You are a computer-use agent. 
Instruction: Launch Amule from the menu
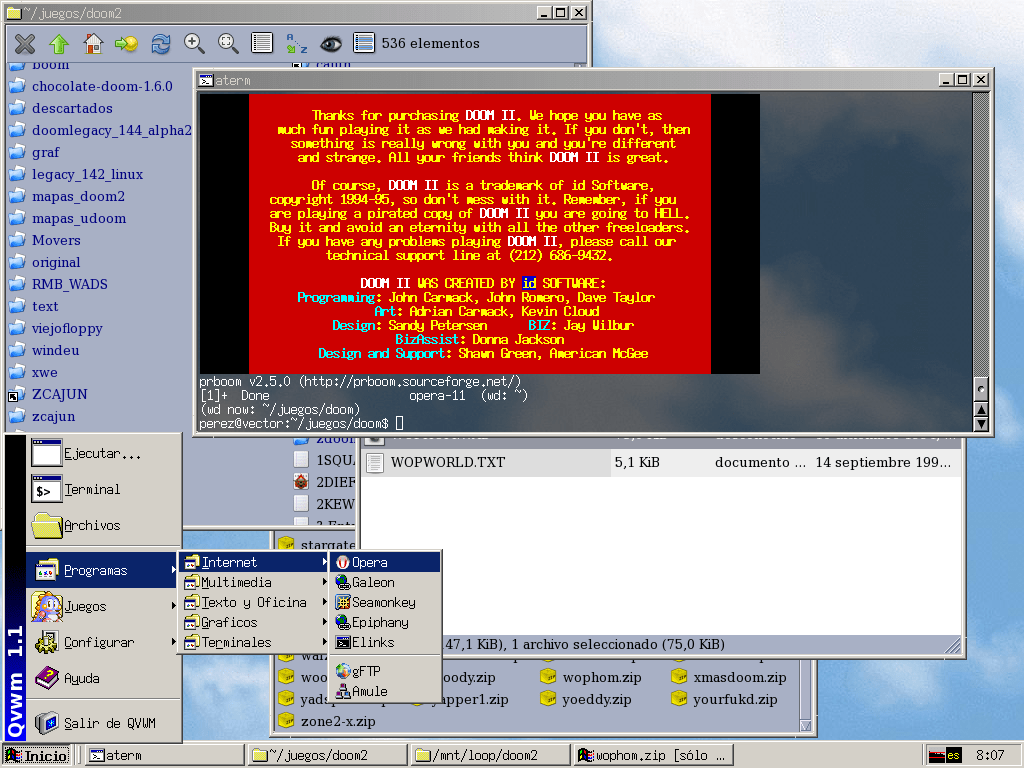(x=386, y=691)
